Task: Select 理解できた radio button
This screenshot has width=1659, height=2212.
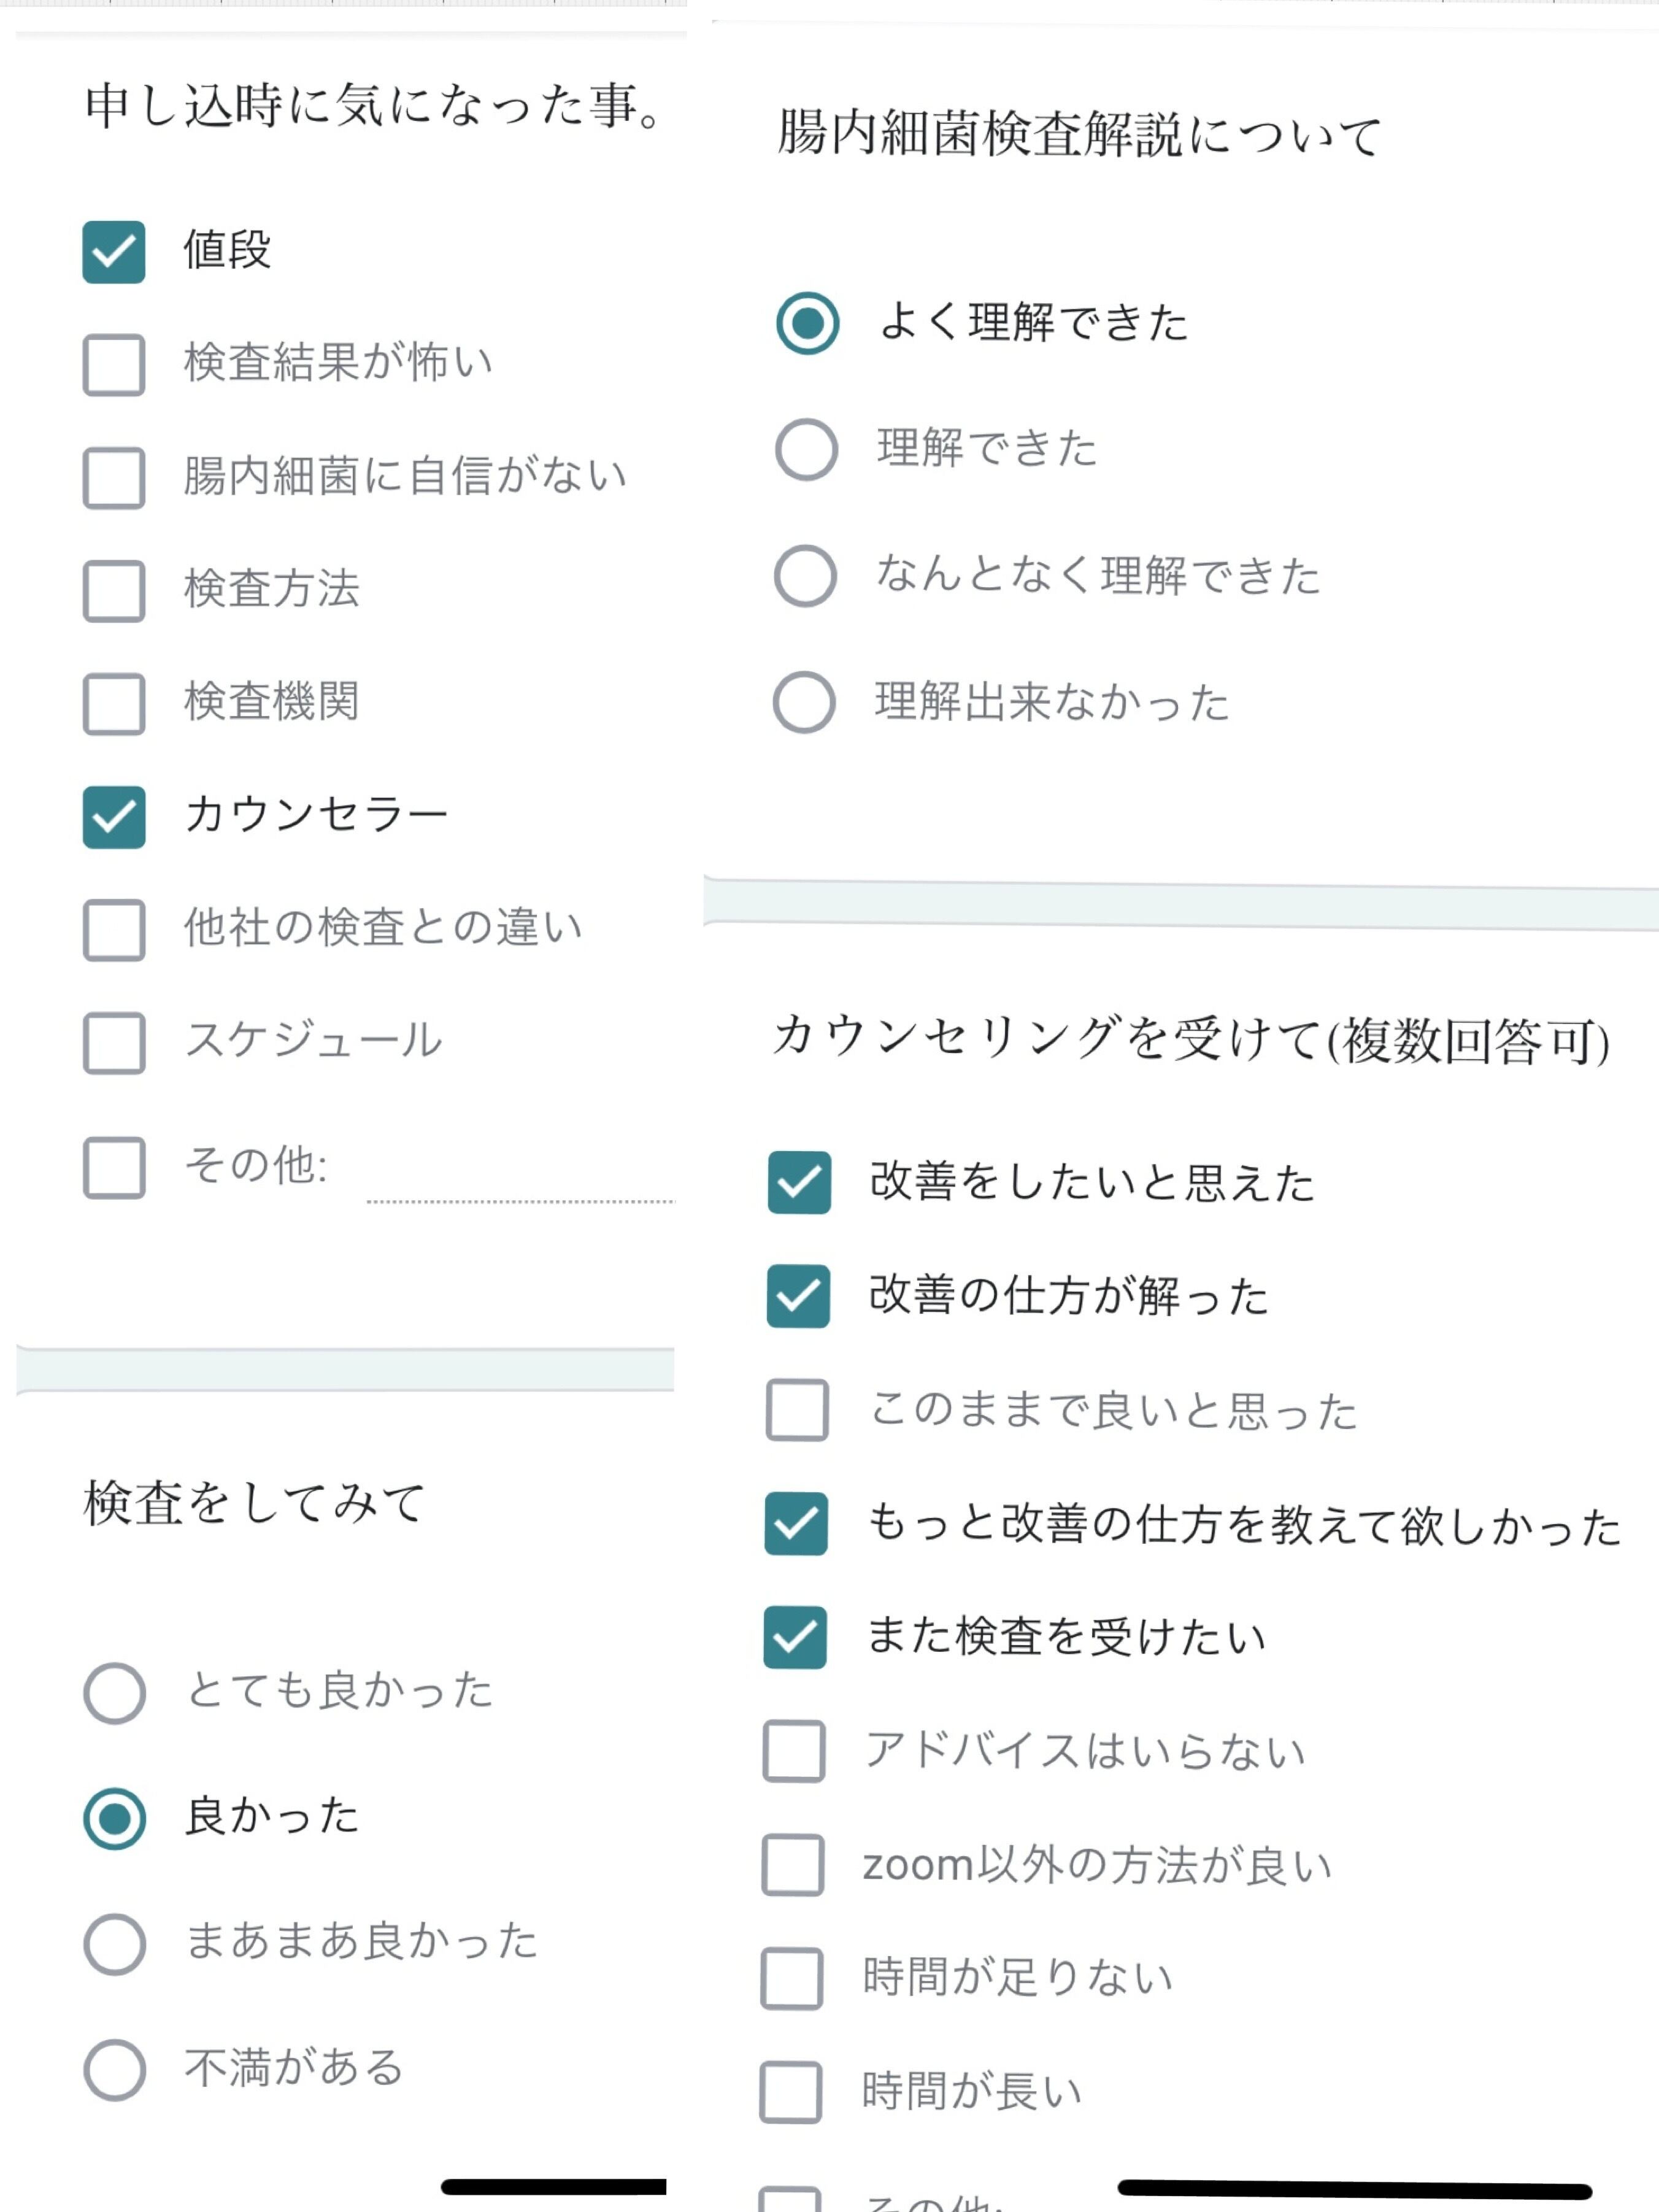Action: (x=806, y=449)
